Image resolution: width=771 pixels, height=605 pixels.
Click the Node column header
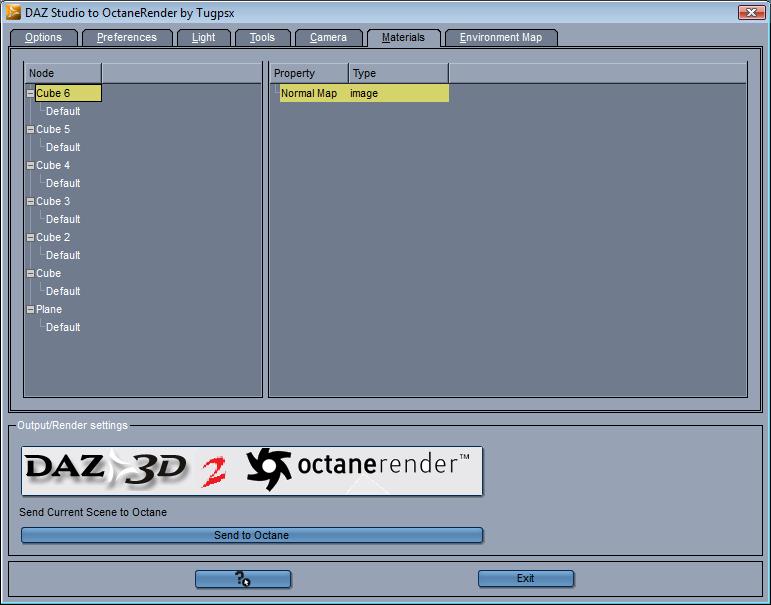pyautogui.click(x=63, y=73)
